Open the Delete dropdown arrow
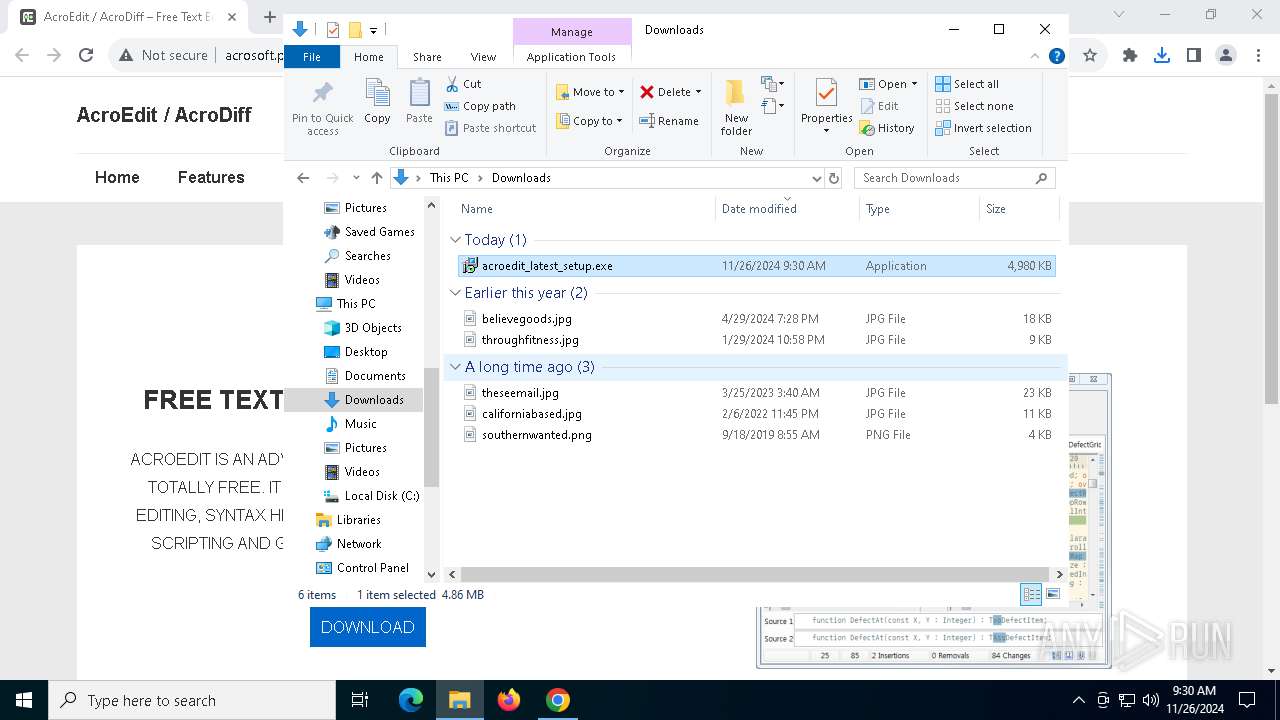The width and height of the screenshot is (1280, 720). (x=698, y=92)
